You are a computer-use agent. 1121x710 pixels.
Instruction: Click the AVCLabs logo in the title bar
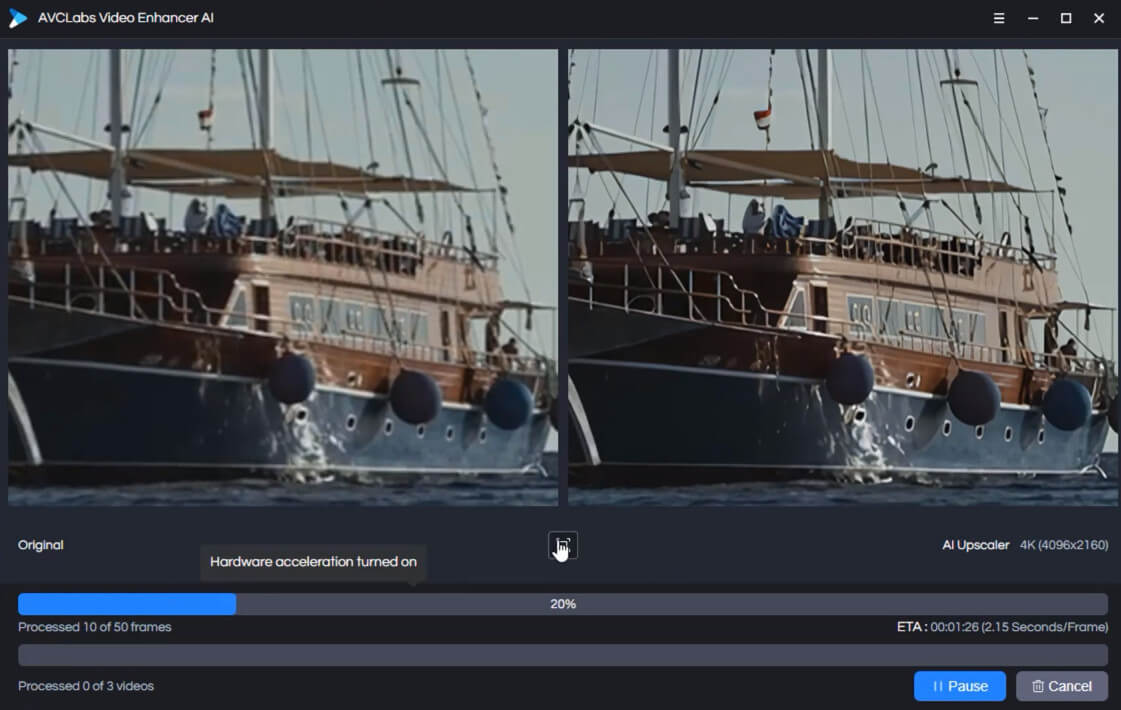click(19, 17)
